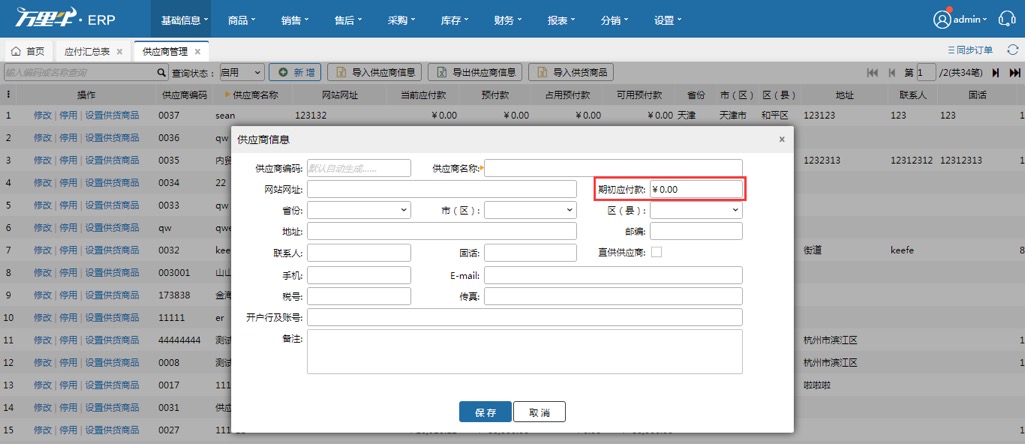This screenshot has height=444, width=1025.
Task: Open the 查询状态 启用 dropdown
Action: [241, 73]
